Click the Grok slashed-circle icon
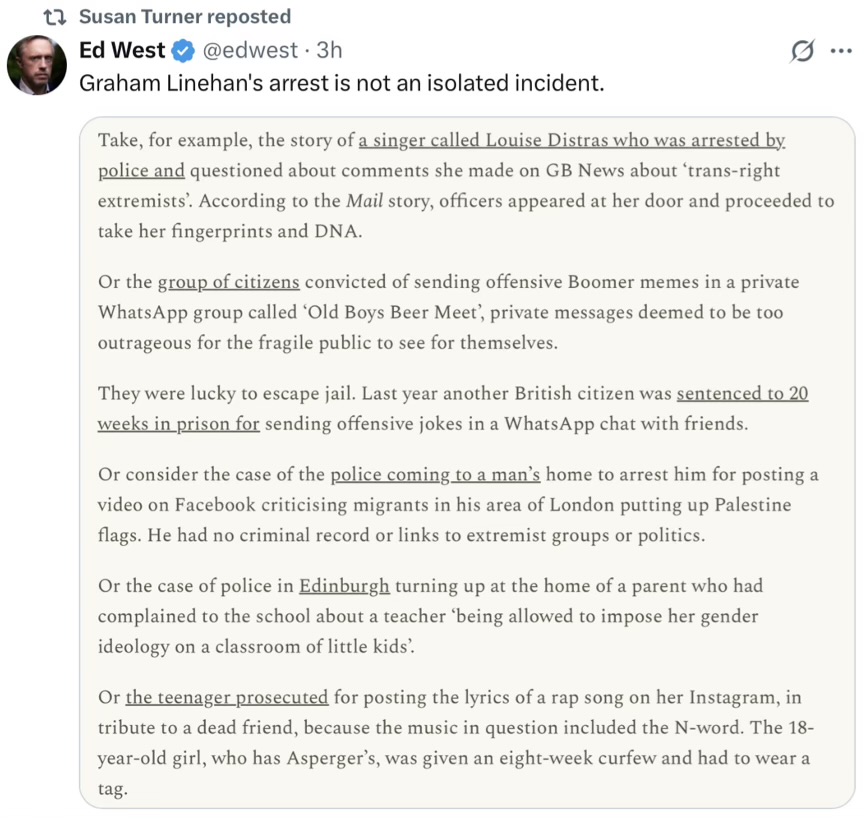This screenshot has width=864, height=819. [802, 51]
